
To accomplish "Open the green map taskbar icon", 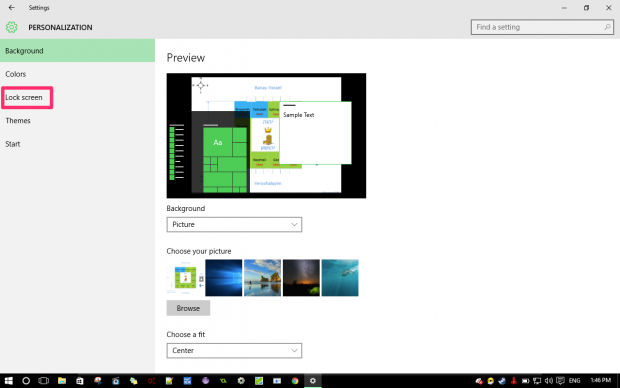I will point(259,380).
